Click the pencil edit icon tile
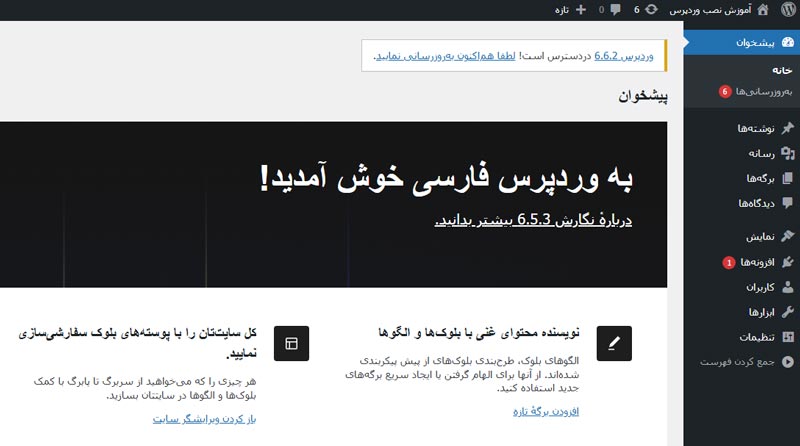This screenshot has height=446, width=800. [x=614, y=343]
